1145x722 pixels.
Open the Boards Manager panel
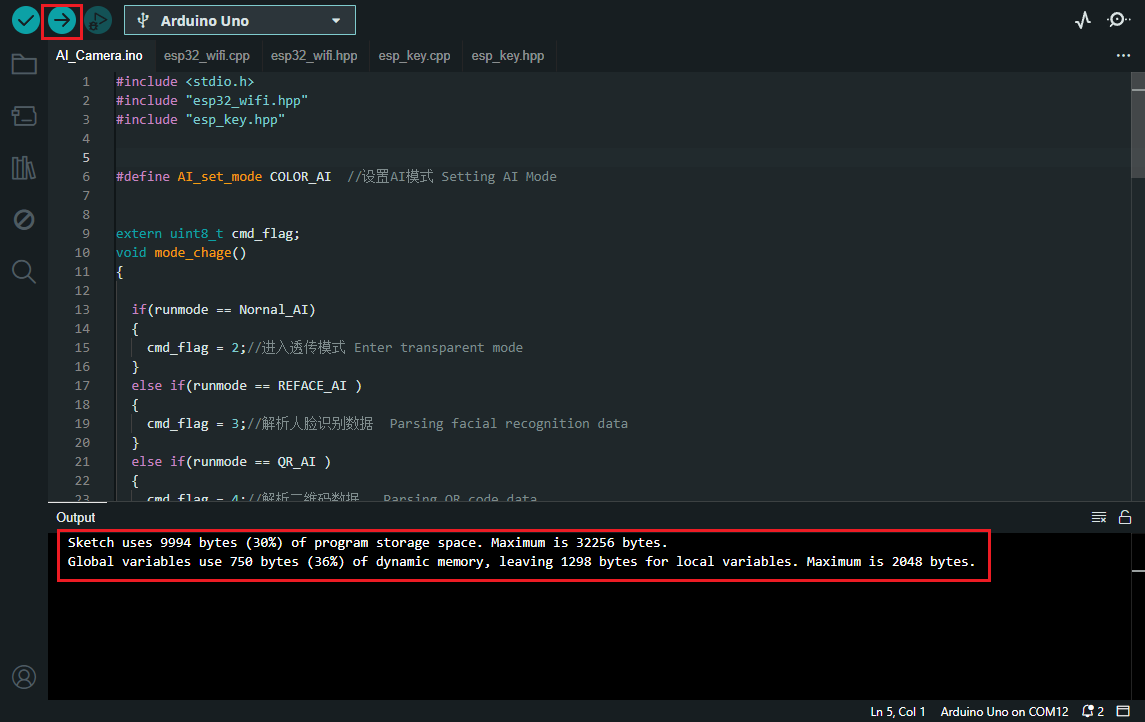pos(24,116)
